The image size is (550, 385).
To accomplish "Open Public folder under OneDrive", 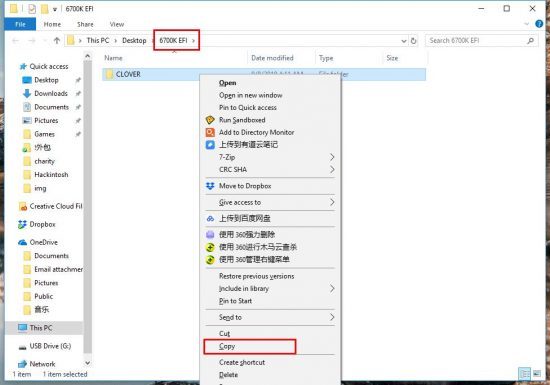I will 43,296.
